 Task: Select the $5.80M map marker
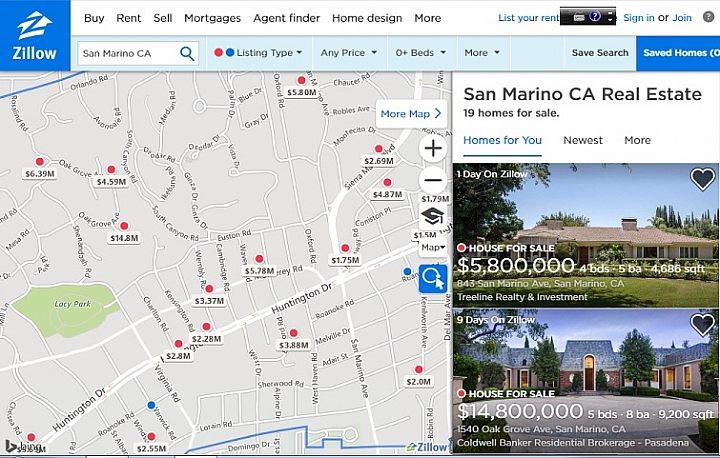coord(301,80)
